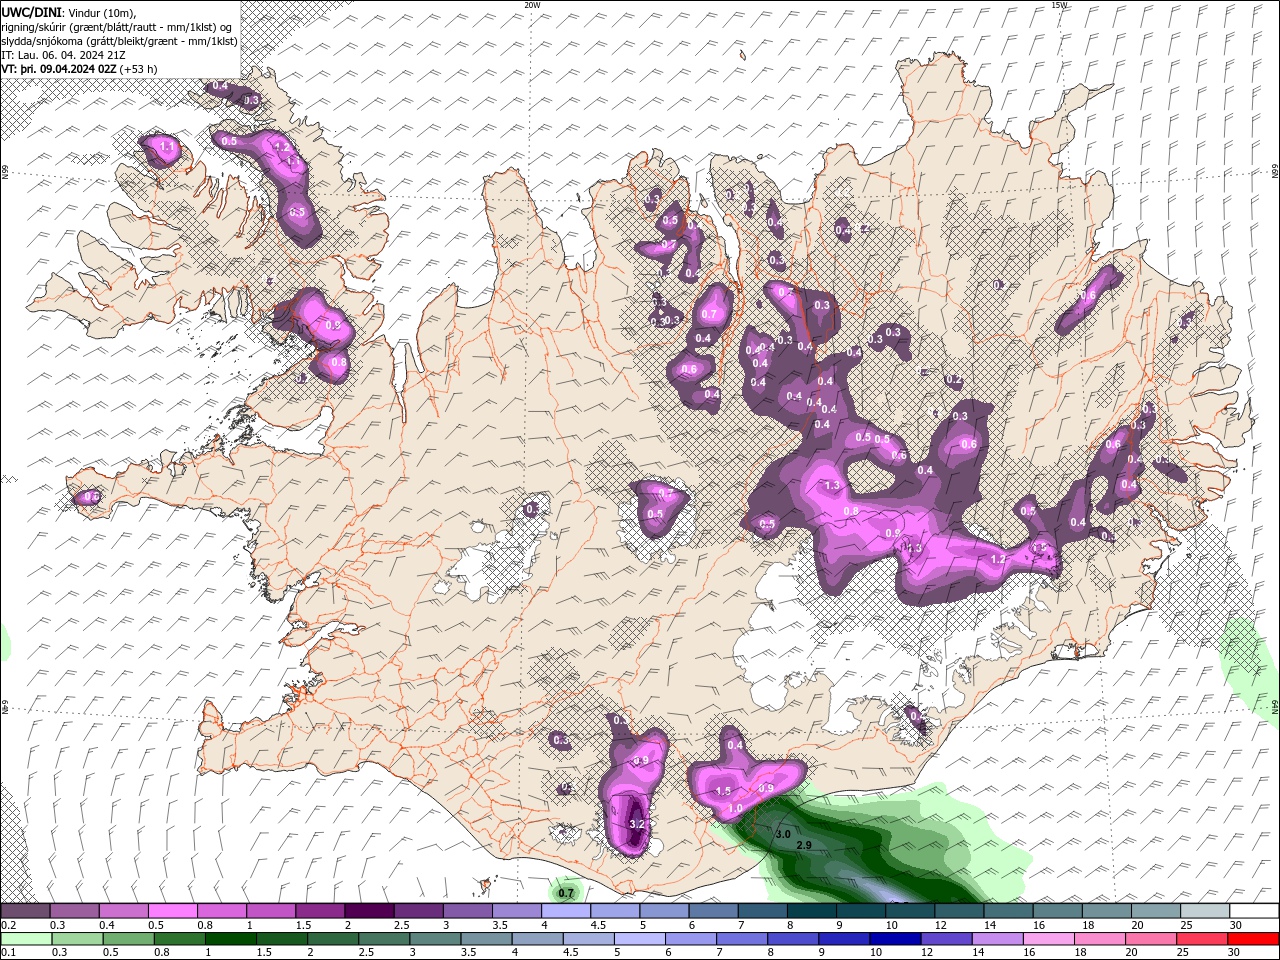Select dark purple 2–2.5 swatch in the top legend row
The height and width of the screenshot is (960, 1280).
pos(369,911)
